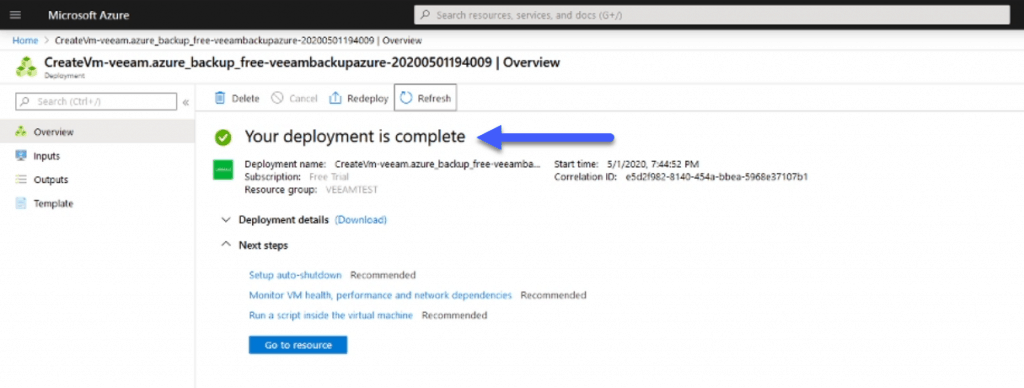This screenshot has height=388, width=1024.
Task: Click the VEEAMTEST resource group value
Action: (352, 190)
